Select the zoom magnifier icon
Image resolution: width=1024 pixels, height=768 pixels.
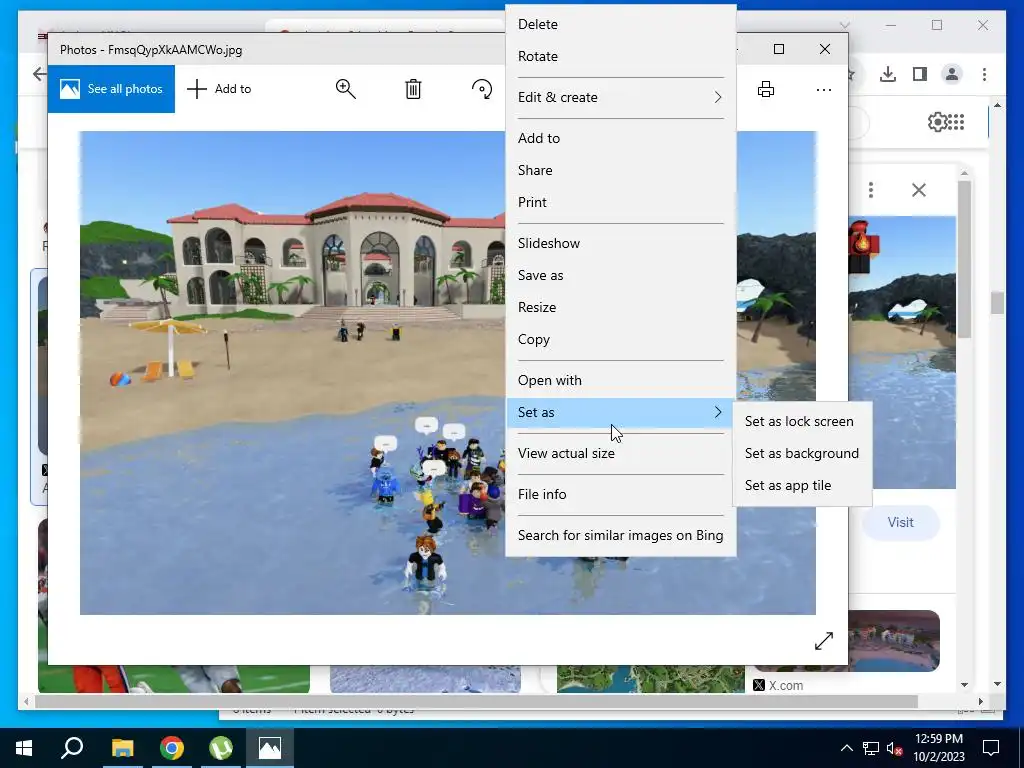point(345,89)
